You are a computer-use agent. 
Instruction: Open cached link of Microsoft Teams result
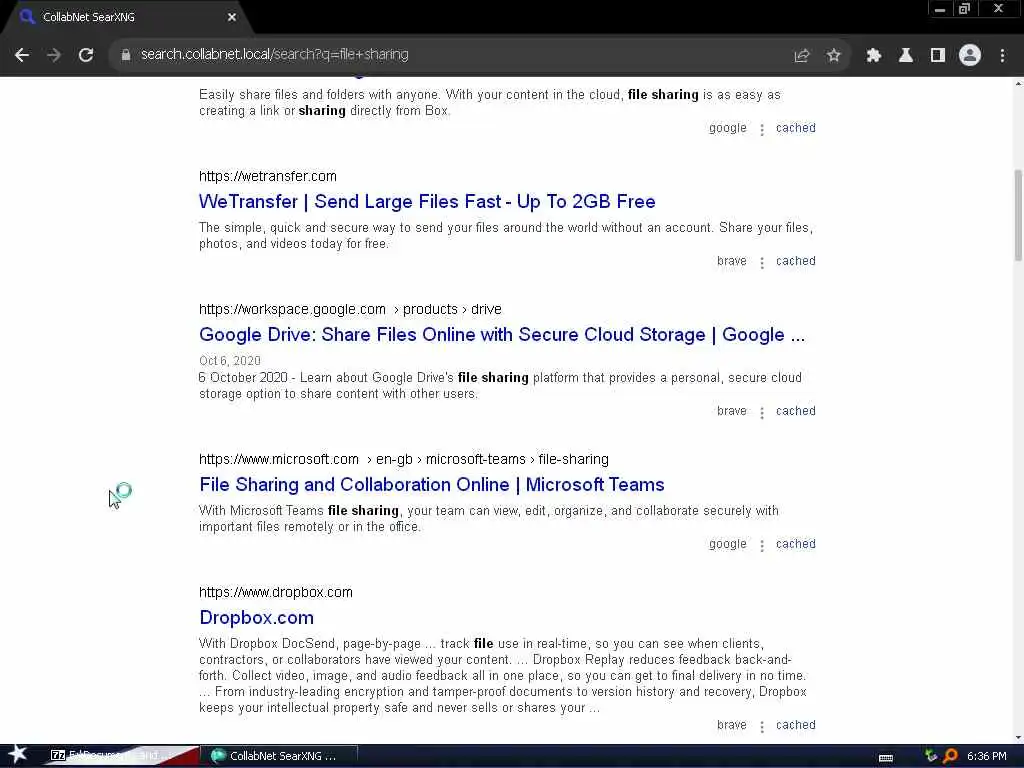click(795, 544)
